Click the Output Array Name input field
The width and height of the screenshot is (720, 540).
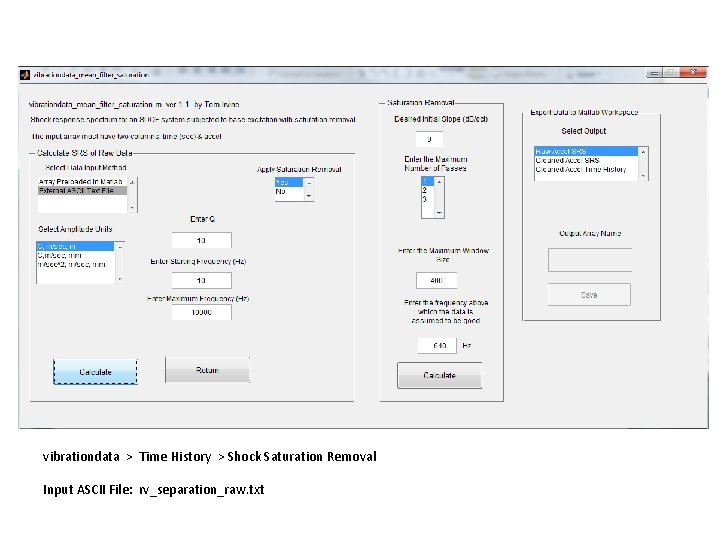pos(590,260)
